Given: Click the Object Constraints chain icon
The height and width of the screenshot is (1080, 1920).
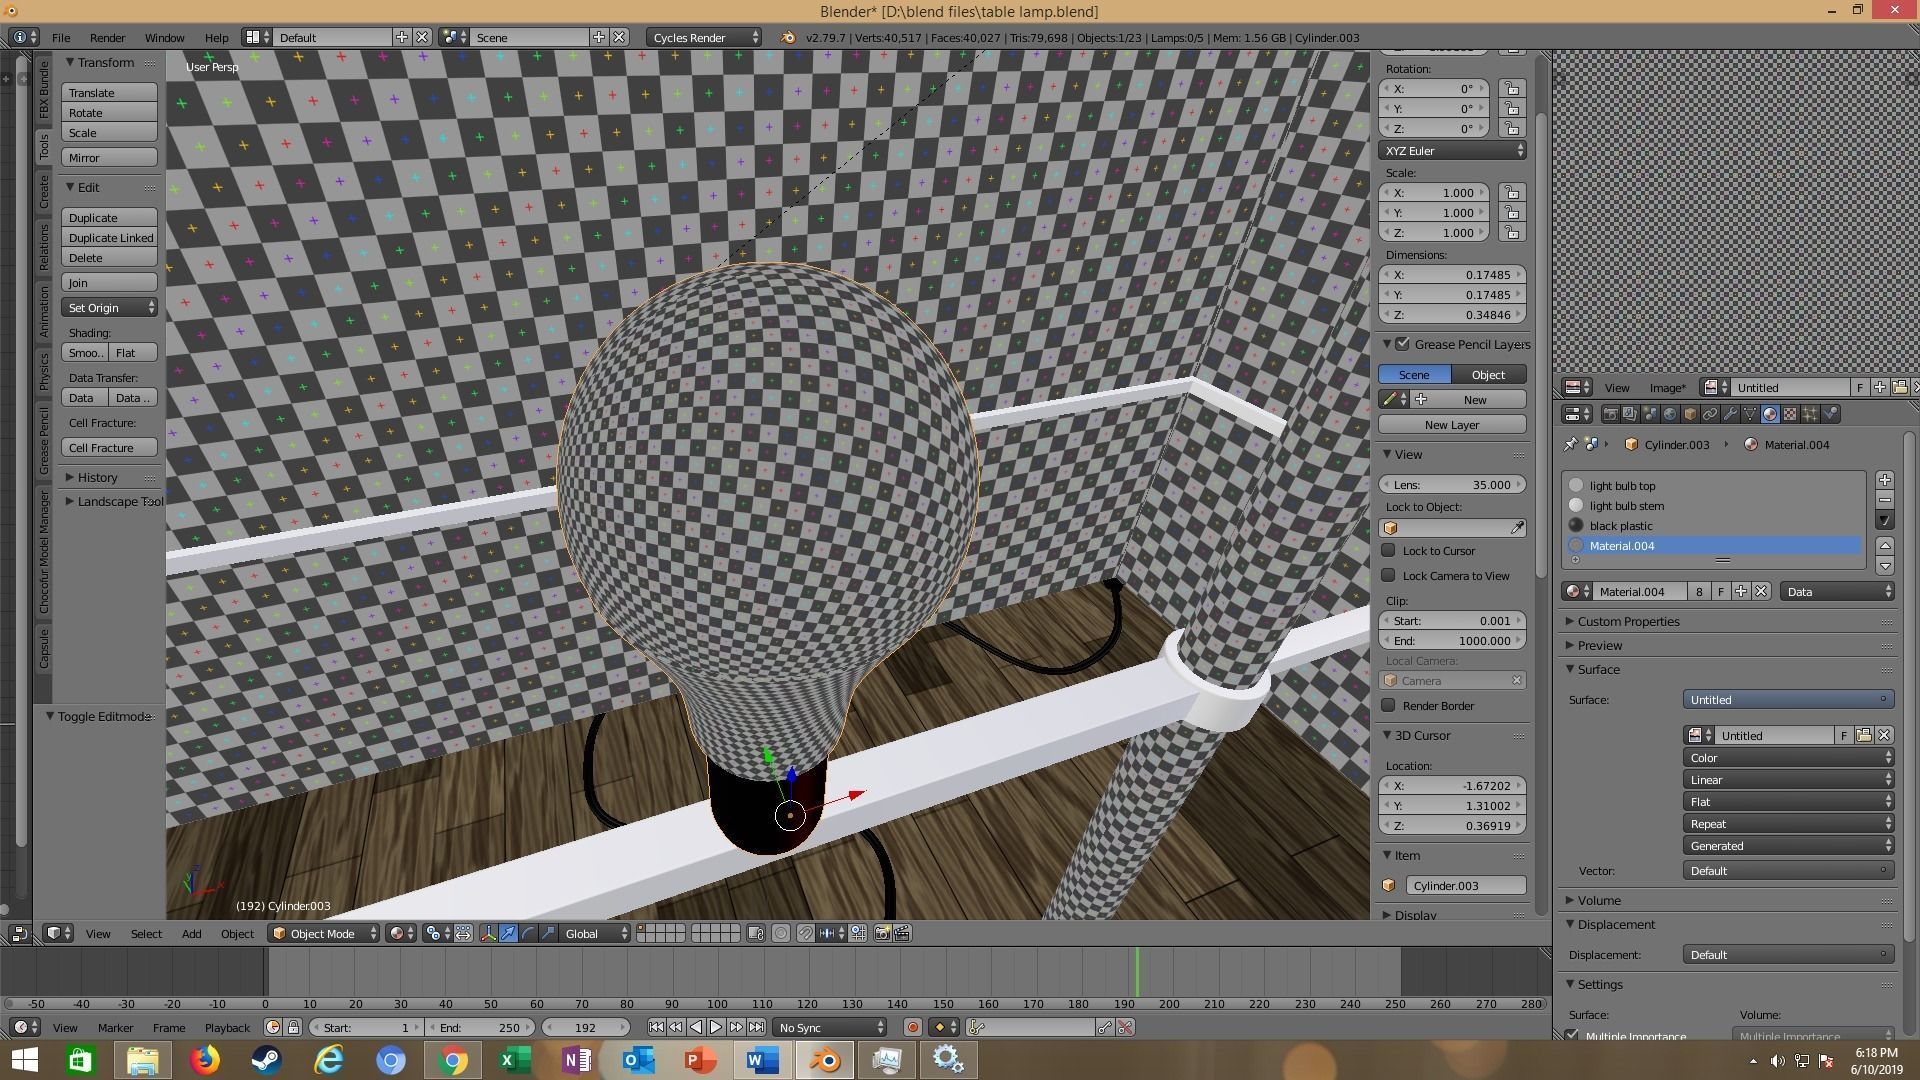Looking at the screenshot, I should [1710, 414].
